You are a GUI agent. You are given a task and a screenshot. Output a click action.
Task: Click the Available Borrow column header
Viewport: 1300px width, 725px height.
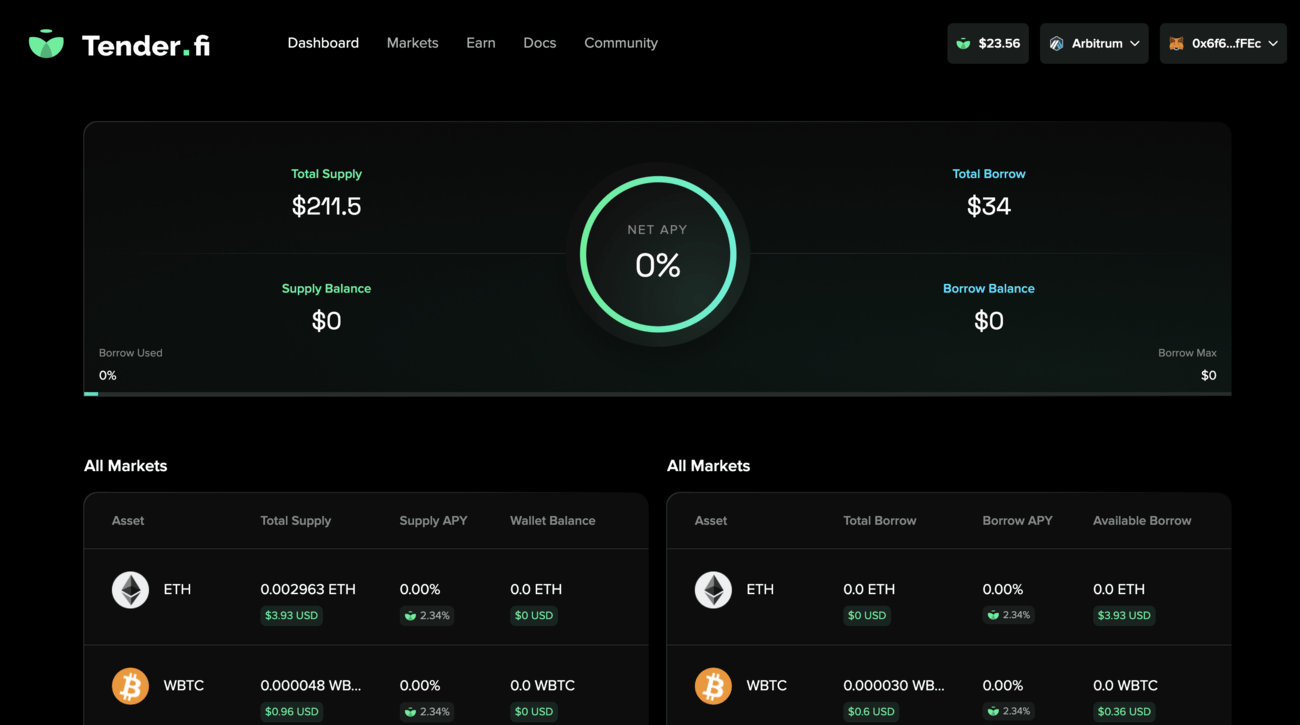(x=1142, y=521)
